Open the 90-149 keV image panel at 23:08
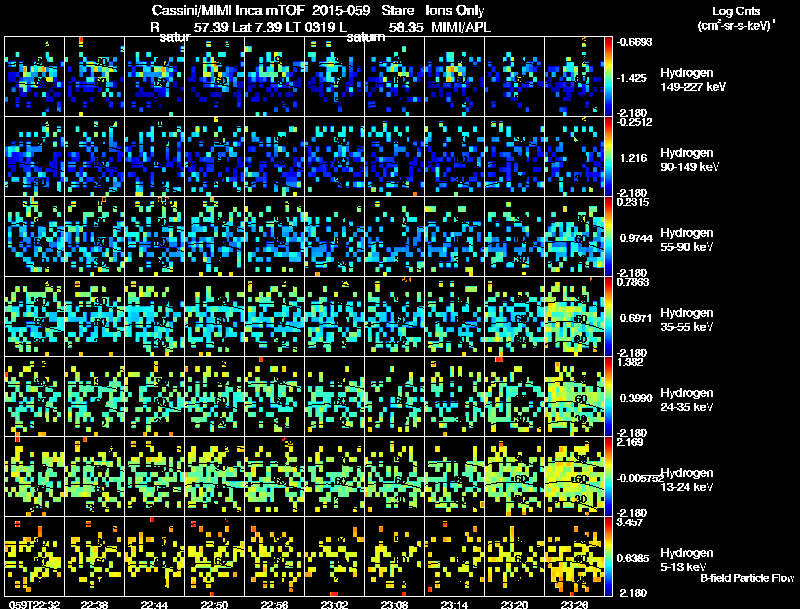 394,157
